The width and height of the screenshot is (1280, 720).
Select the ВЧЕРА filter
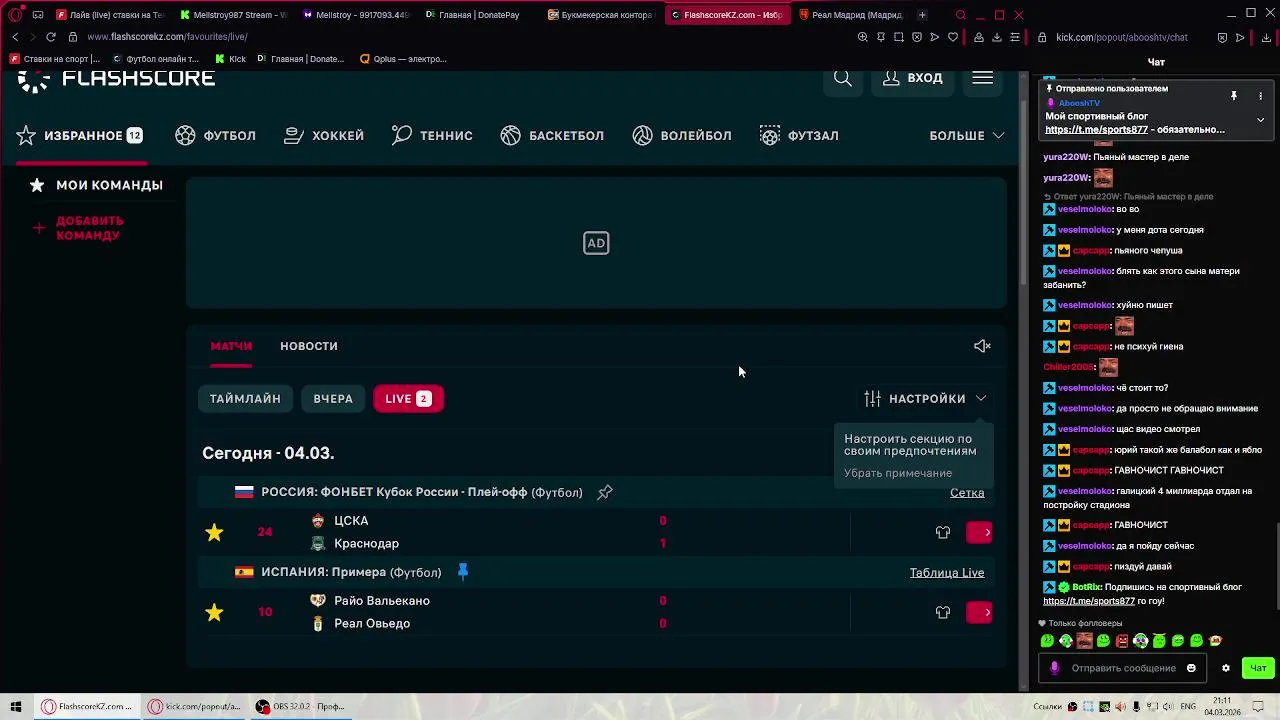click(x=333, y=398)
